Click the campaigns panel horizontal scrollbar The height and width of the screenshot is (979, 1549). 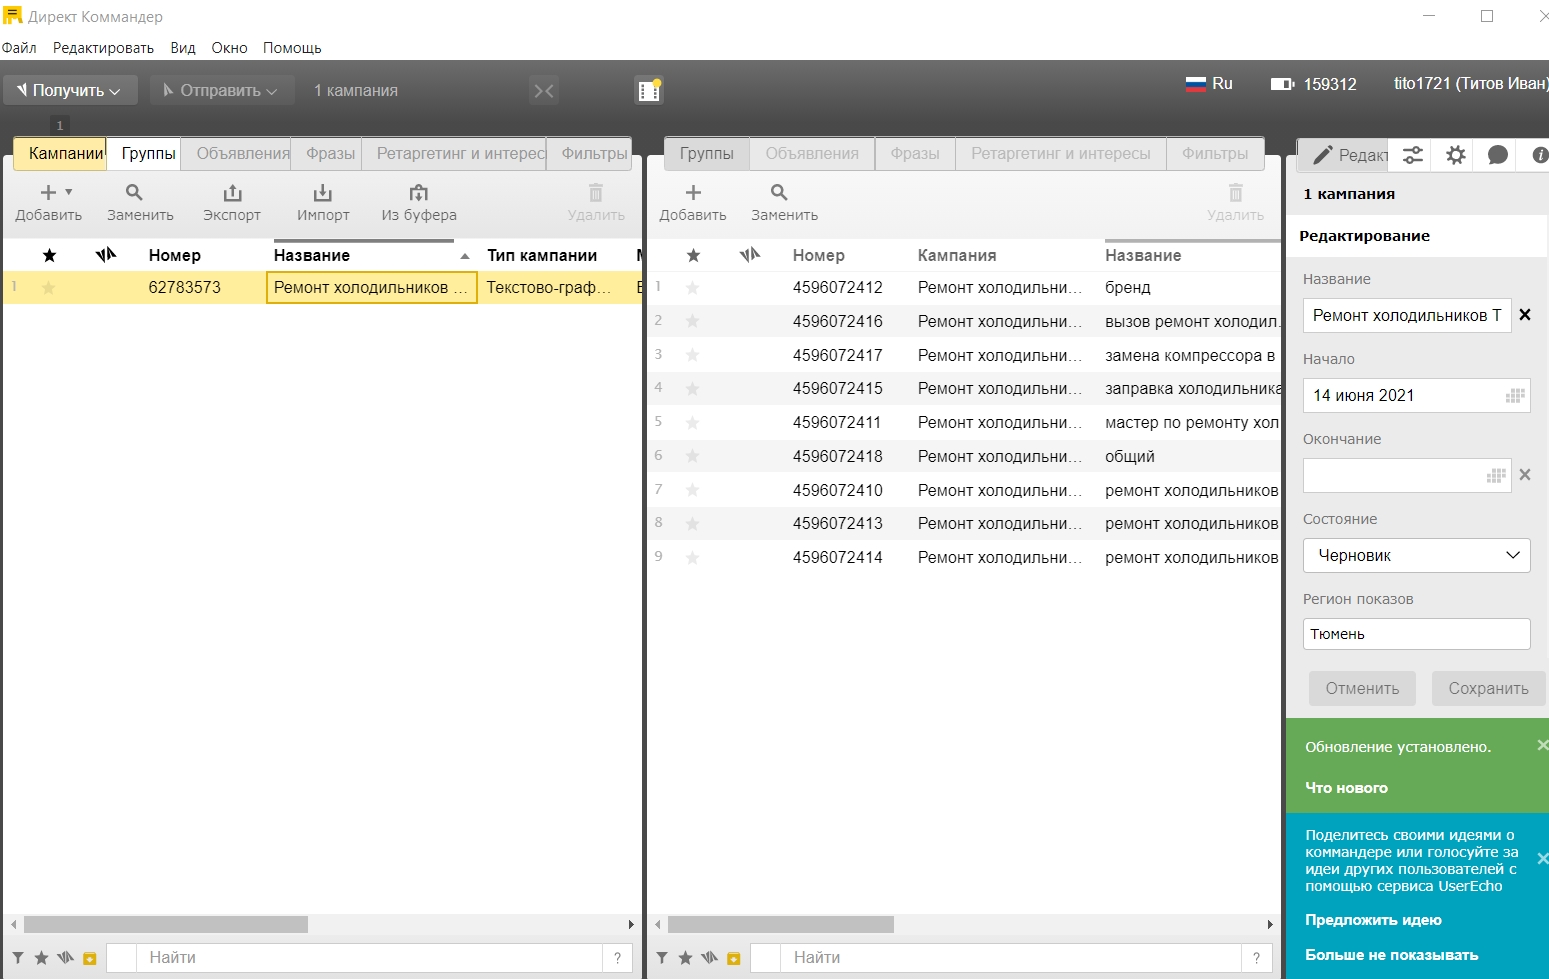pyautogui.click(x=166, y=924)
